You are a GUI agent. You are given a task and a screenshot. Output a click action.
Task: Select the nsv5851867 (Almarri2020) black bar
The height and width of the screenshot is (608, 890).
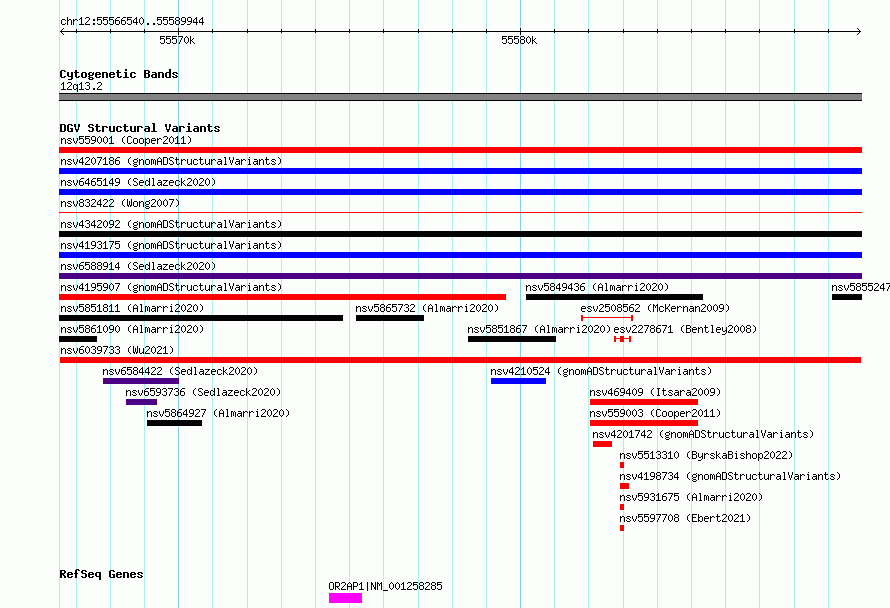[x=512, y=339]
